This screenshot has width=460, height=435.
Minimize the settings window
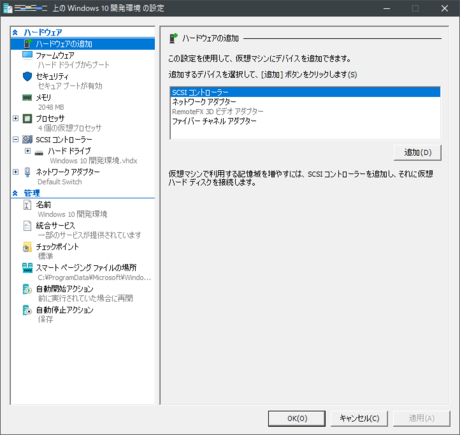[x=387, y=8]
